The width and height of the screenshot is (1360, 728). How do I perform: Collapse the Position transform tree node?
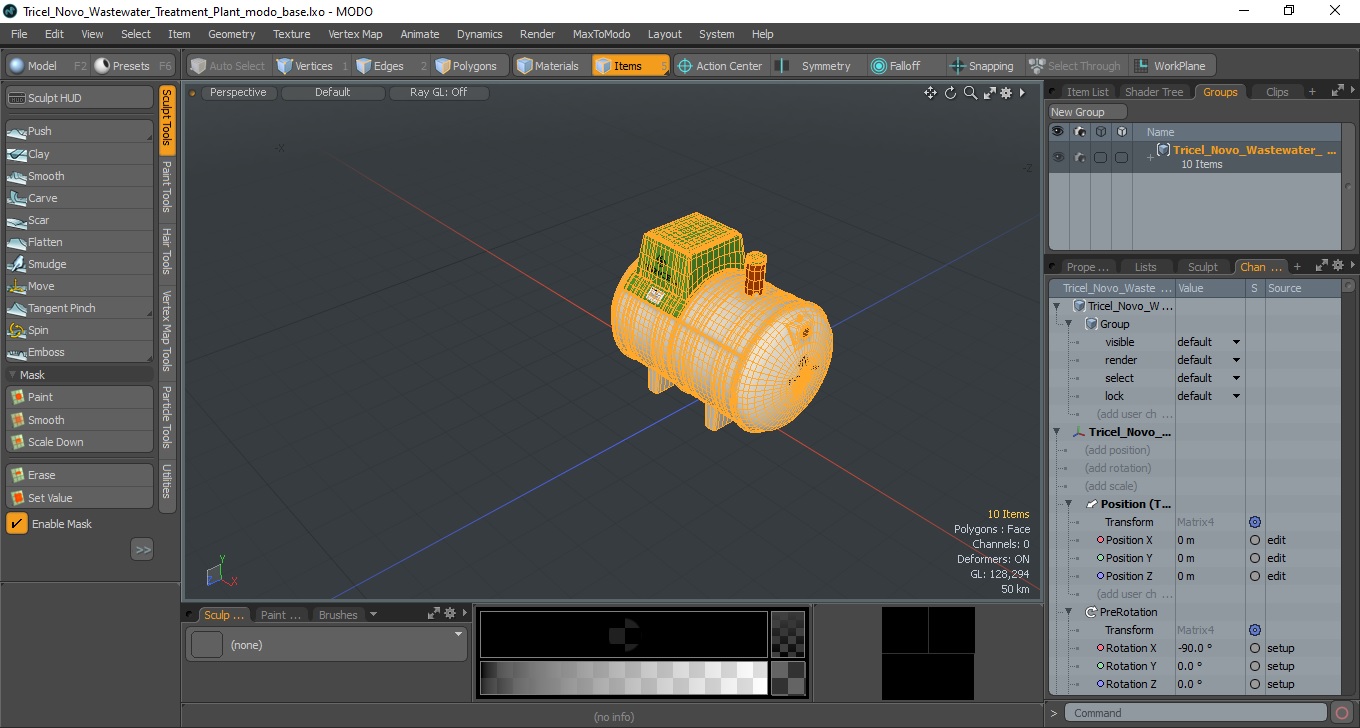[x=1069, y=504]
